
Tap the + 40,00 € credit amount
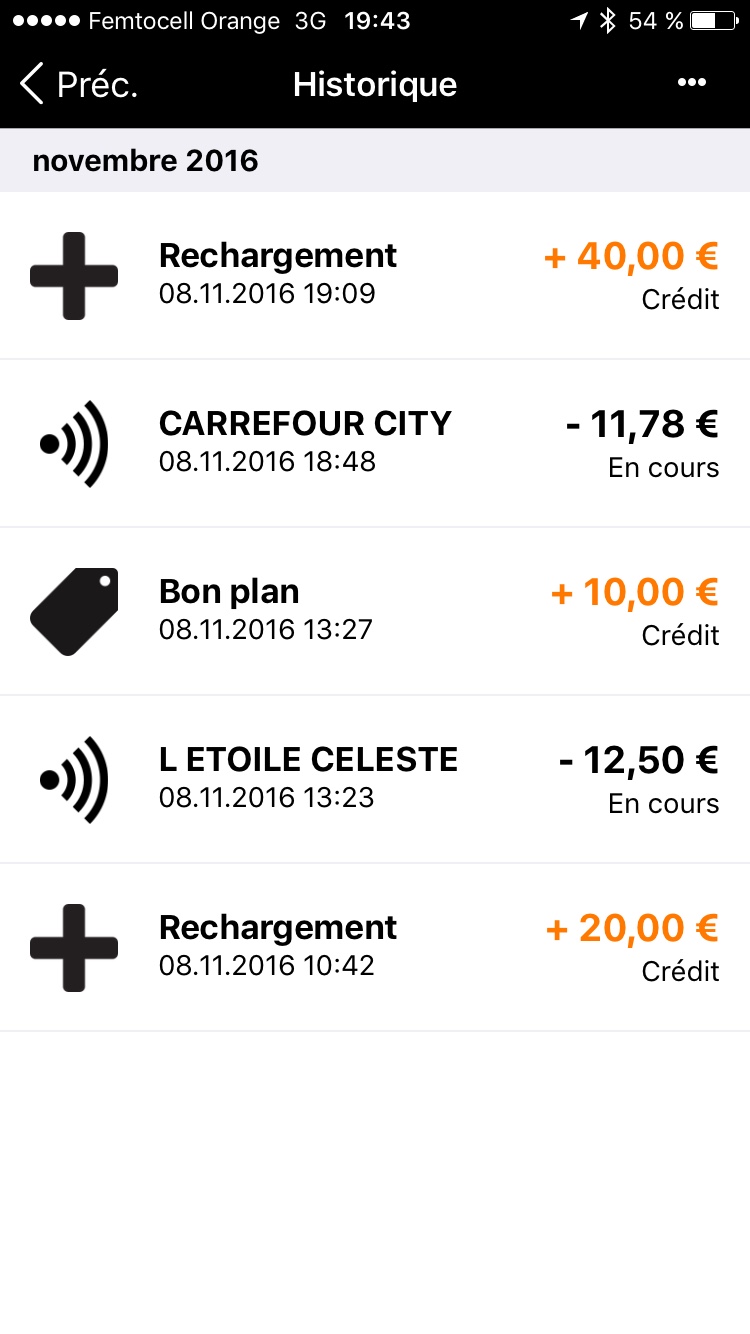[x=631, y=257]
